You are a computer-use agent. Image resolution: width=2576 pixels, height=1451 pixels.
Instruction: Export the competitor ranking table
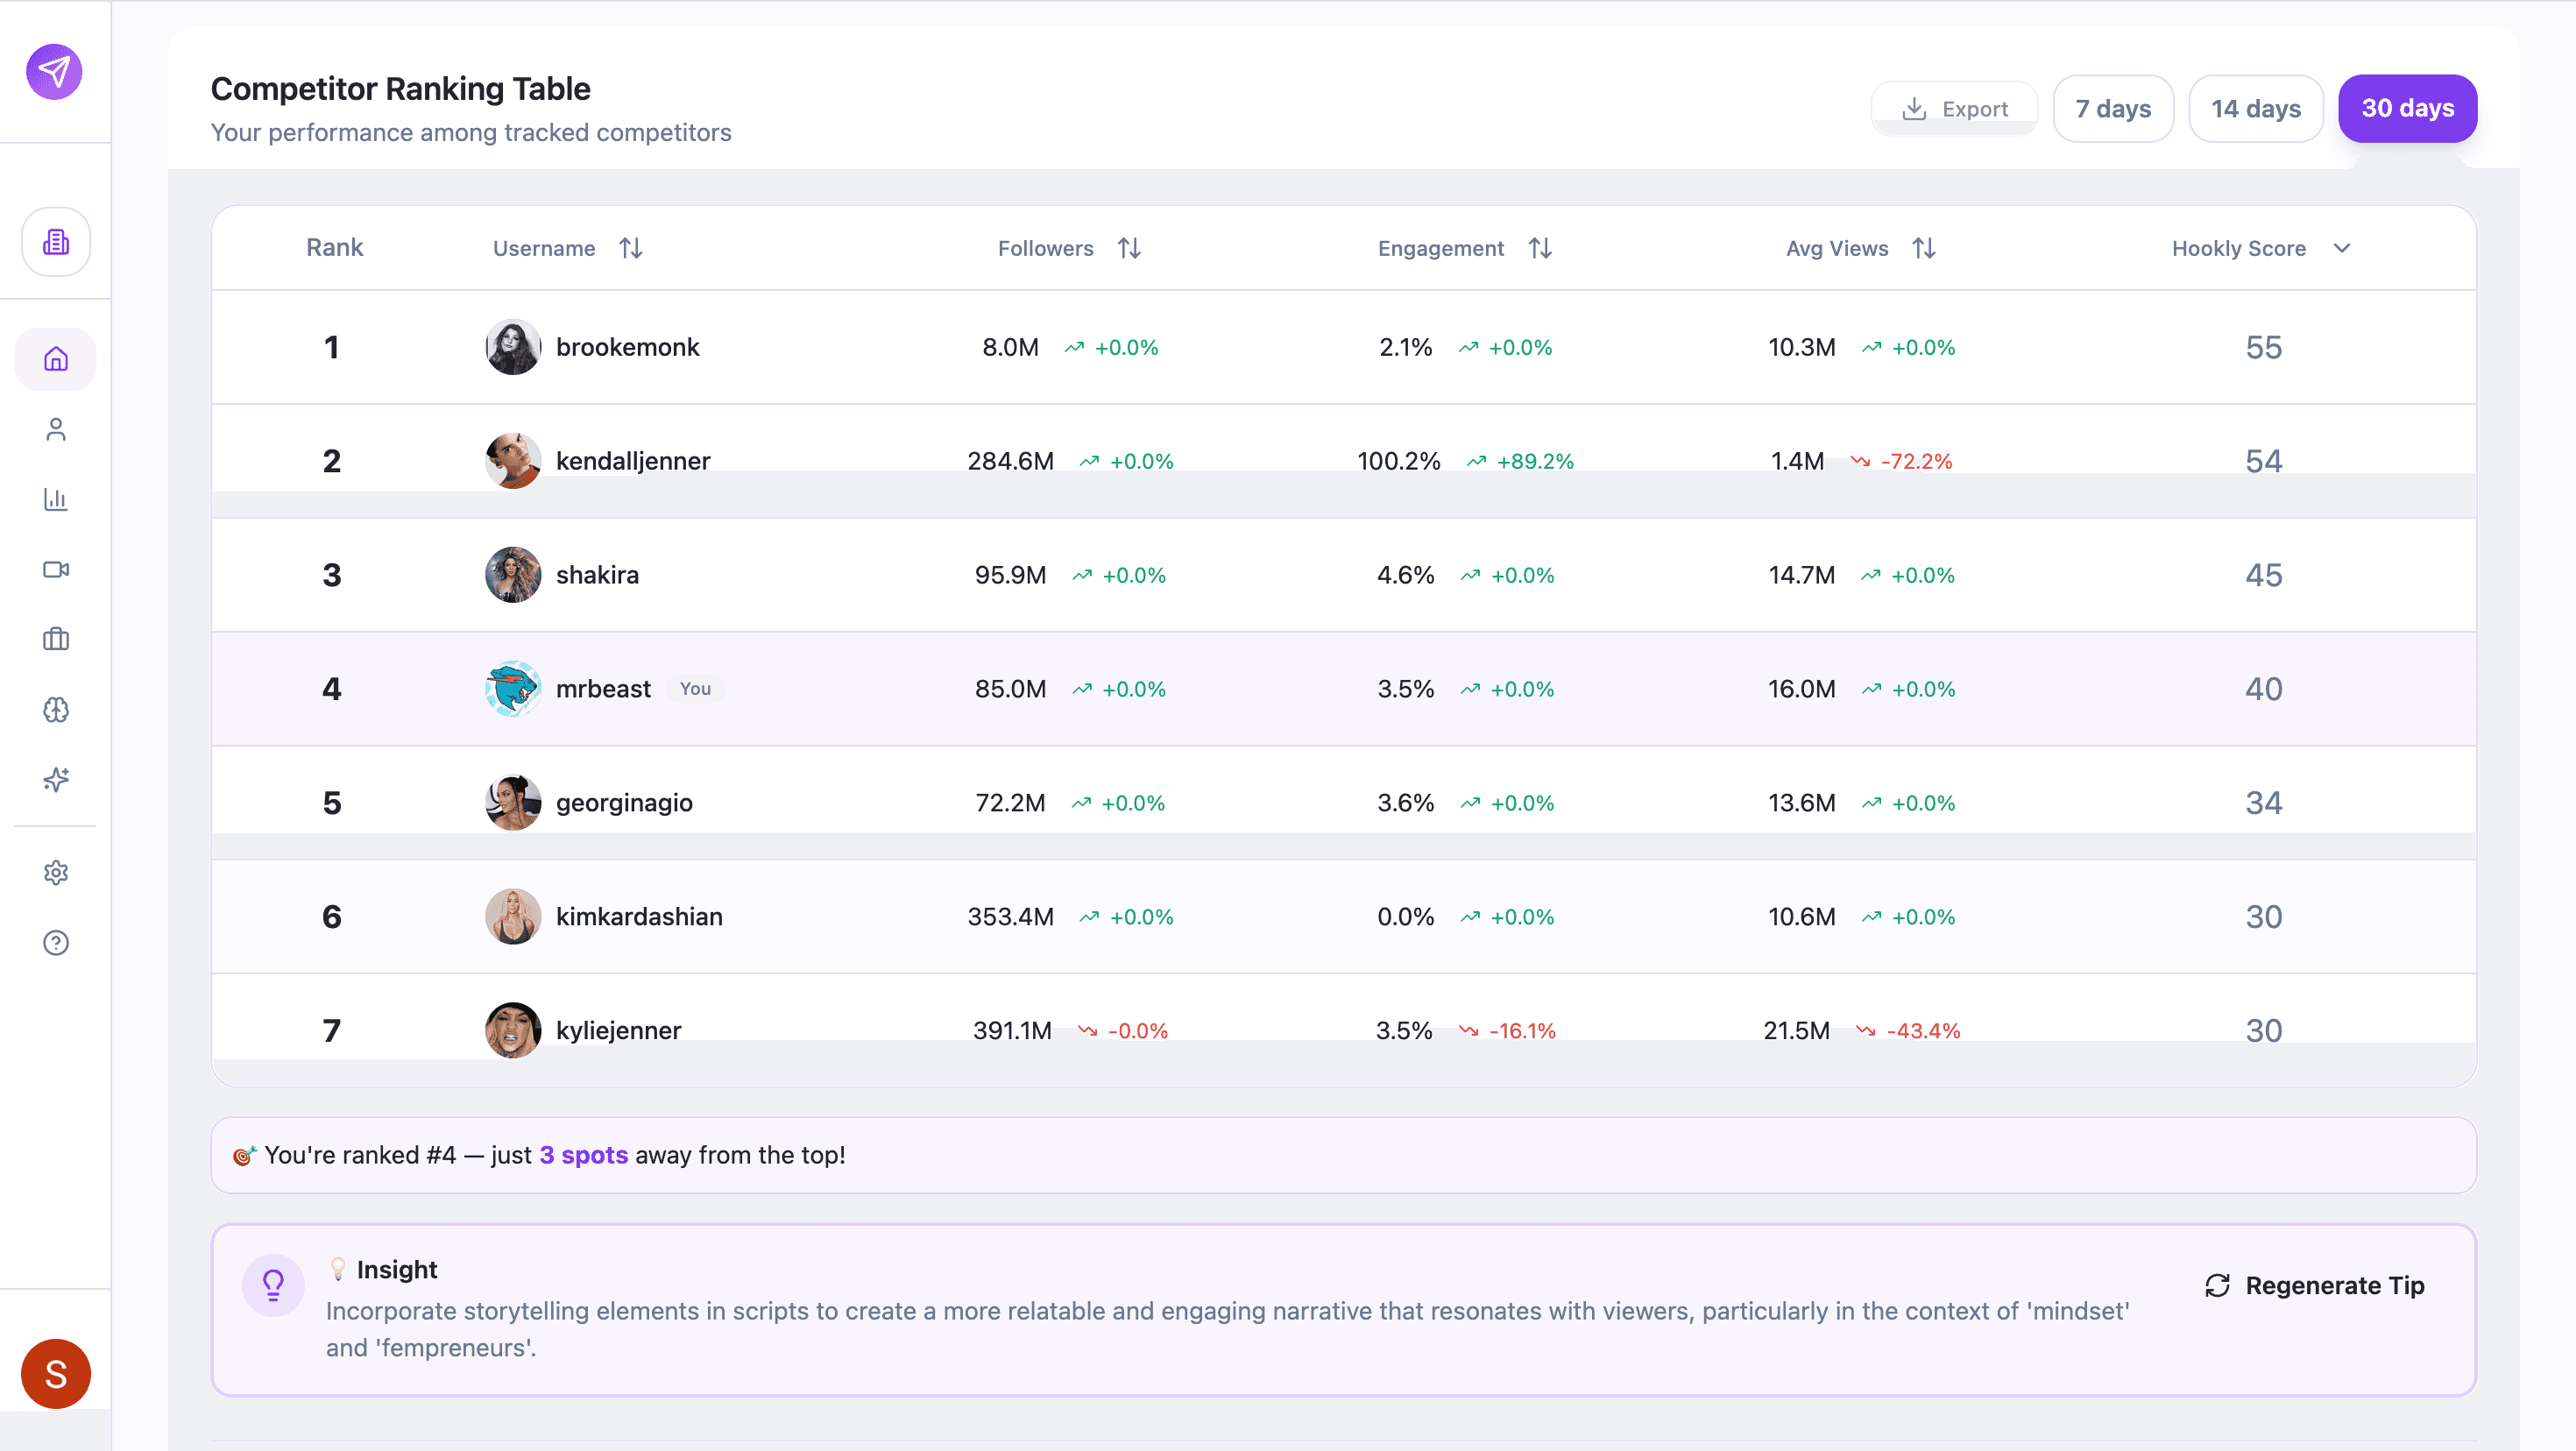(x=1954, y=108)
